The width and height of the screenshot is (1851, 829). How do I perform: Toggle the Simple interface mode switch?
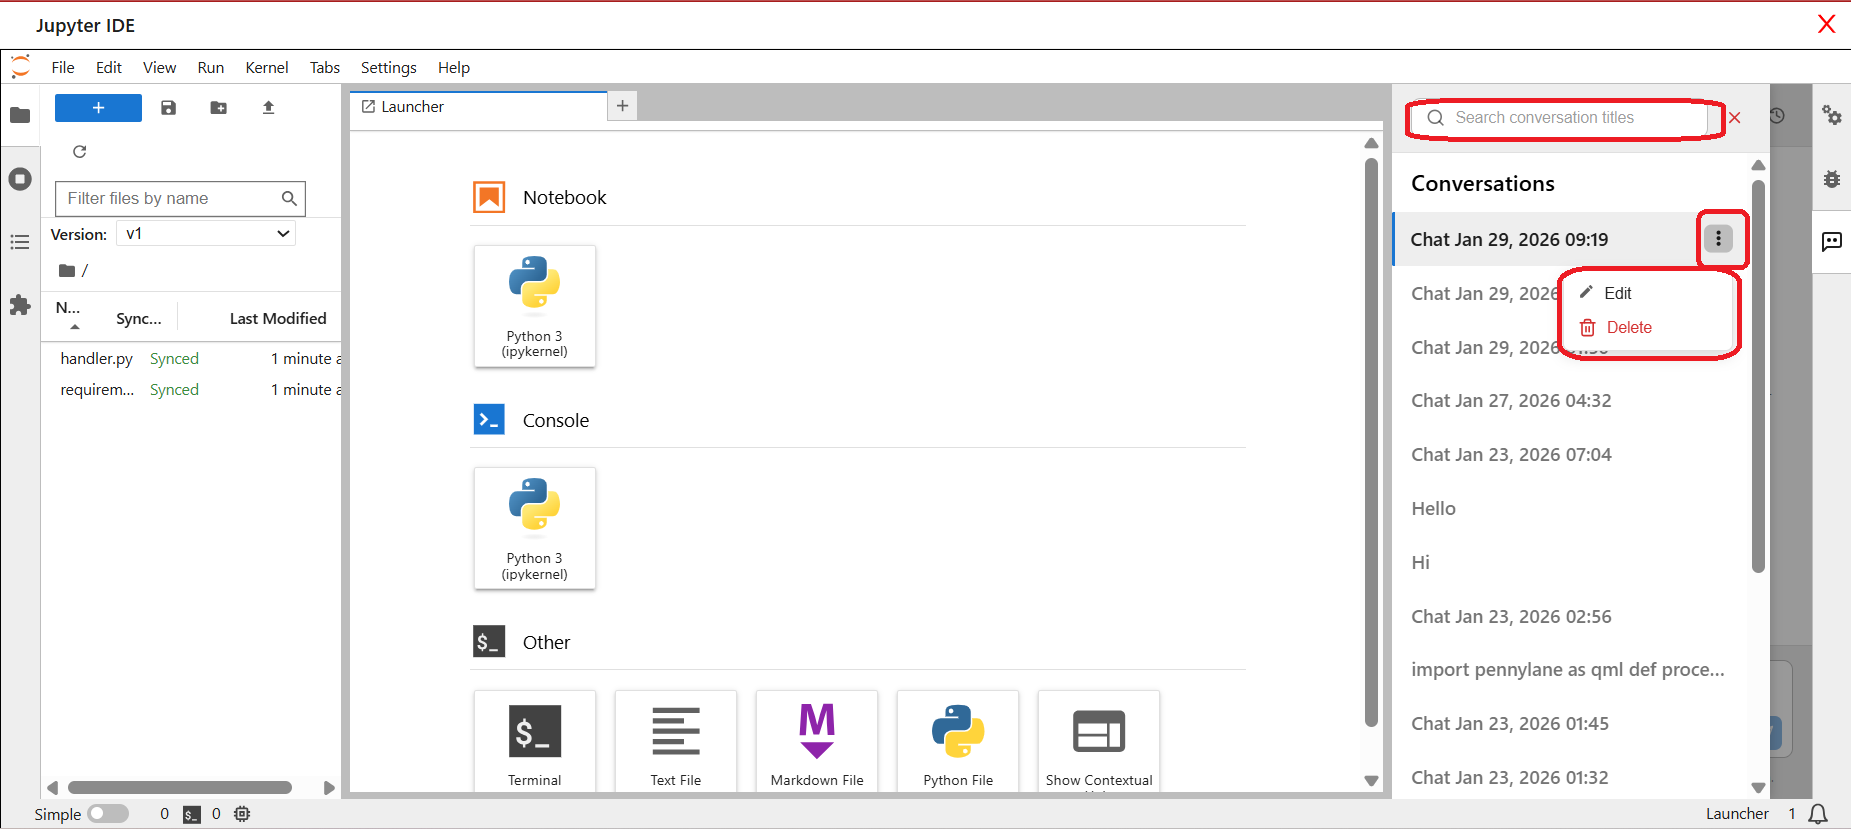[108, 814]
